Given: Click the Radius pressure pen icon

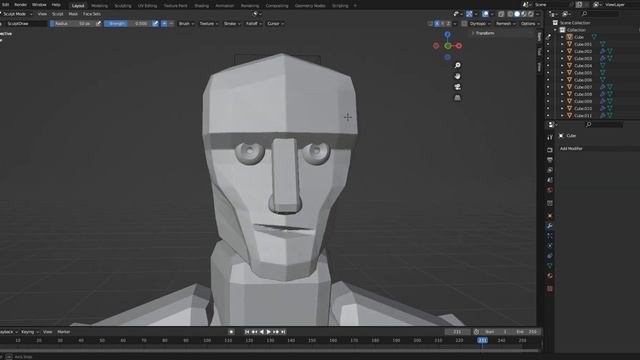Looking at the screenshot, I should pyautogui.click(x=98, y=24).
